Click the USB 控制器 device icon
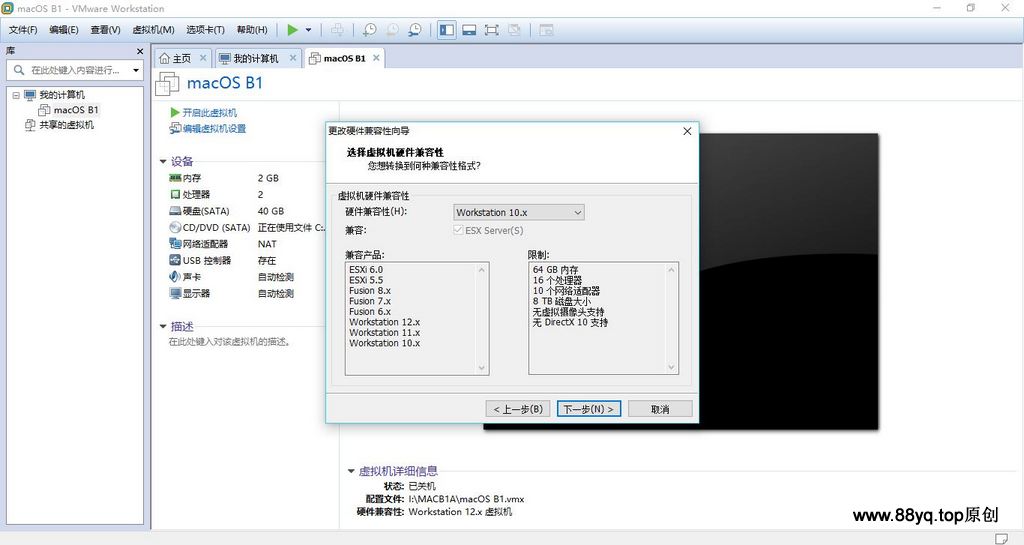Image resolution: width=1024 pixels, height=545 pixels. coord(175,260)
